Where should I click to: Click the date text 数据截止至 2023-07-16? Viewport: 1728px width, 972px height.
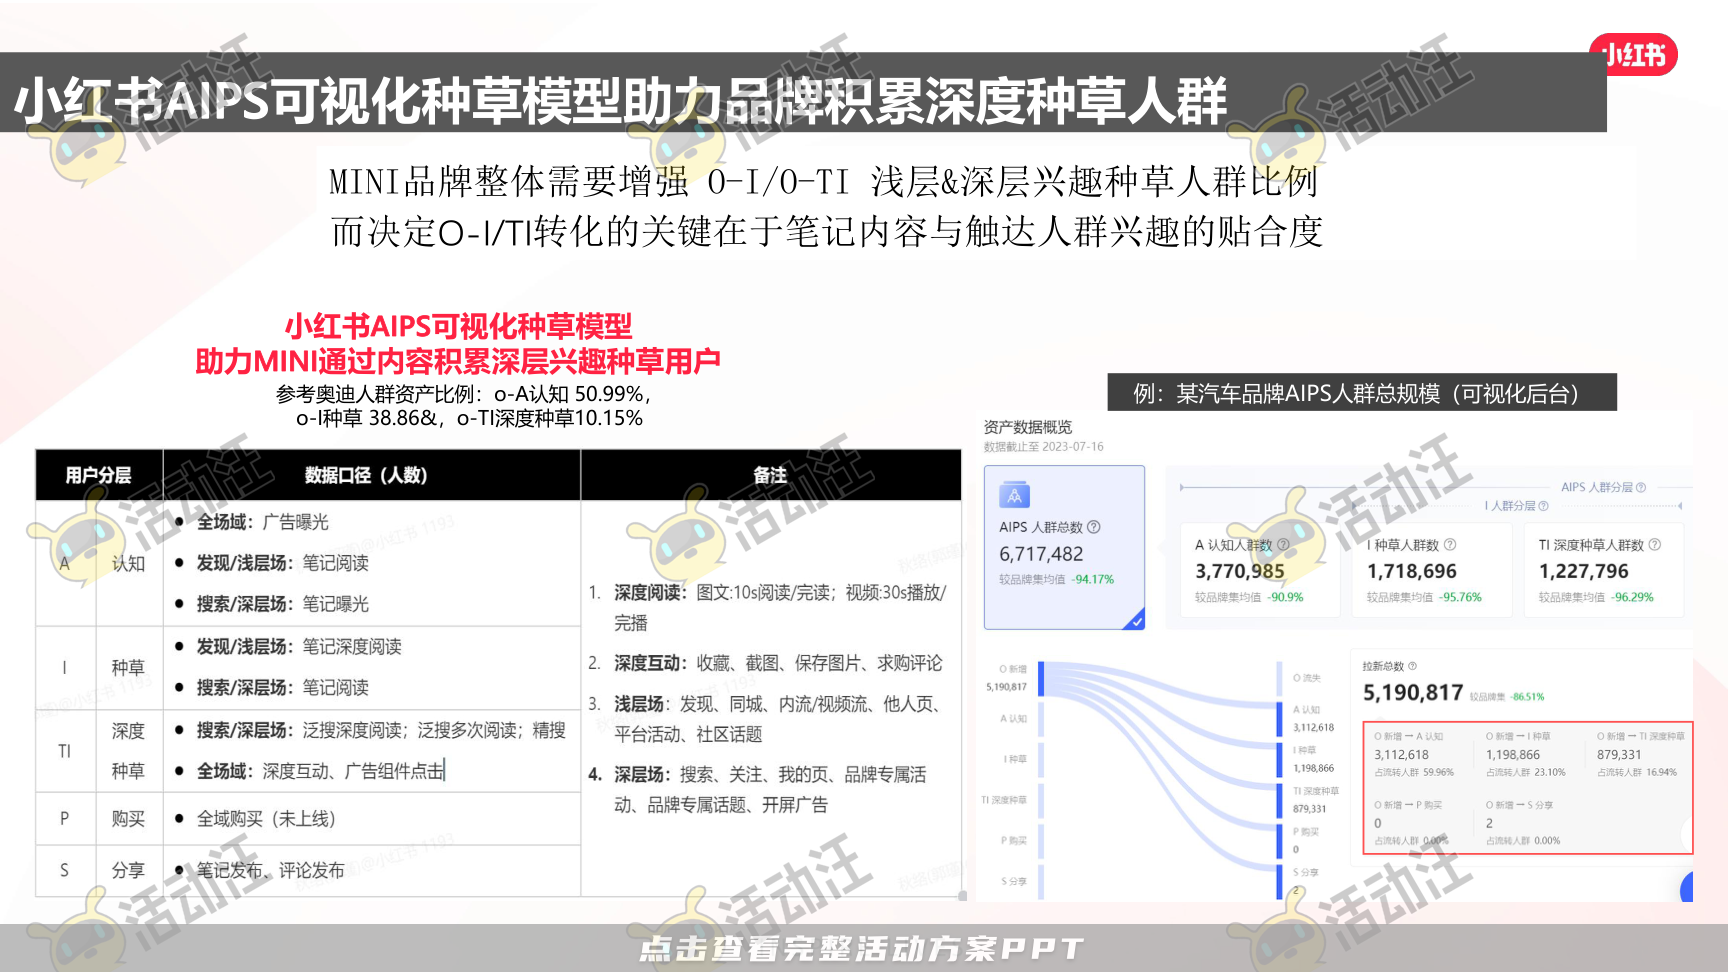click(1043, 447)
